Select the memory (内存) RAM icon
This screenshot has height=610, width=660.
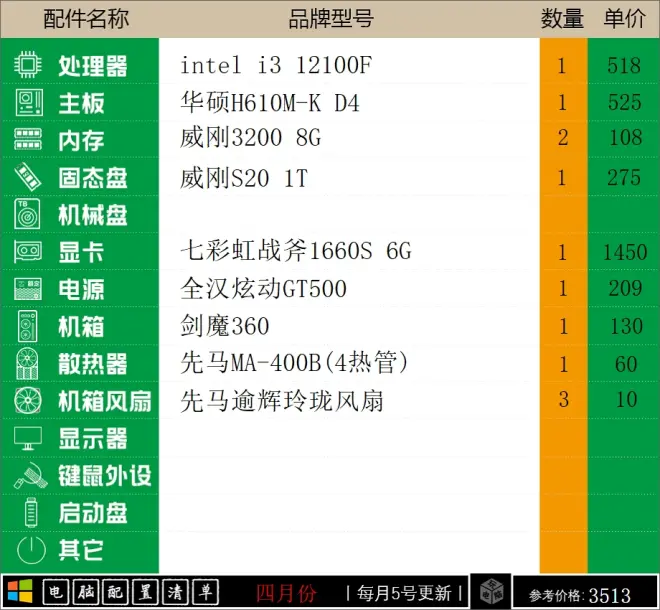click(x=27, y=140)
